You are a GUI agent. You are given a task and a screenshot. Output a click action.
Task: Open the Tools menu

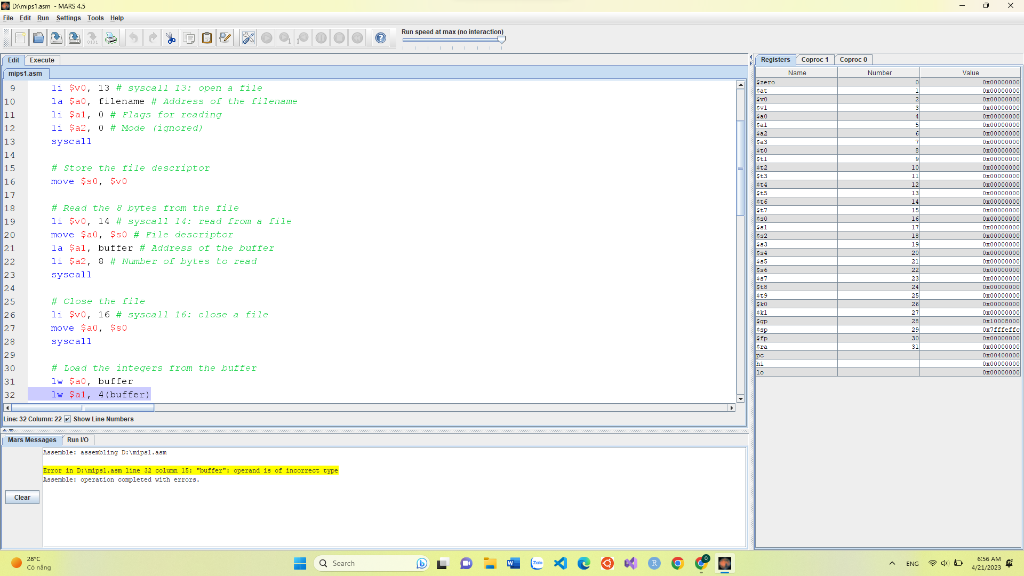pos(95,18)
